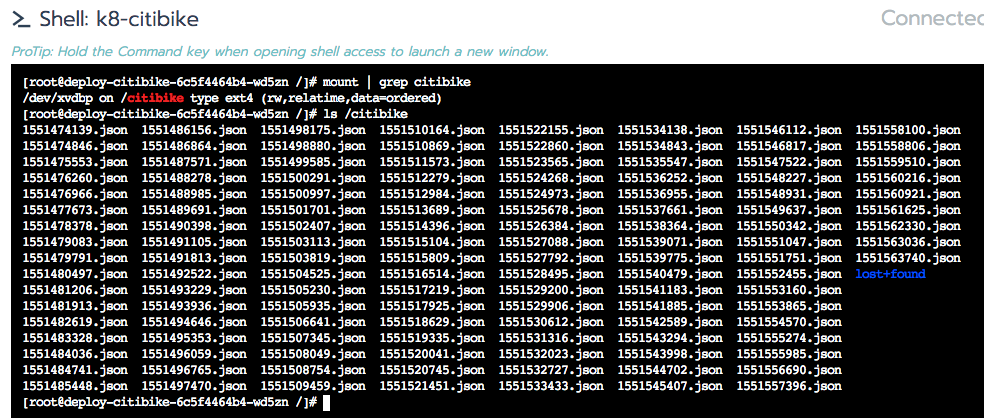Select file 1551521451.json
The height and width of the screenshot is (418, 984).
pyautogui.click(x=432, y=386)
